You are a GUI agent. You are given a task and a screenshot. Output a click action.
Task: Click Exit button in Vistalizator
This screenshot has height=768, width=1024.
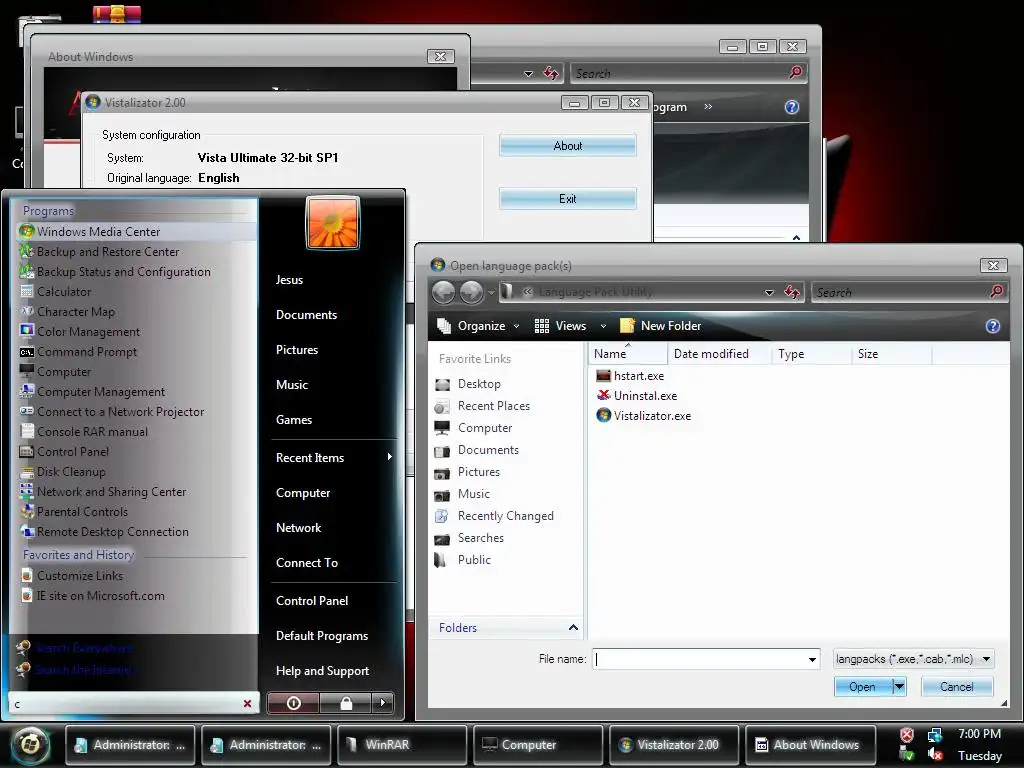[x=568, y=199]
